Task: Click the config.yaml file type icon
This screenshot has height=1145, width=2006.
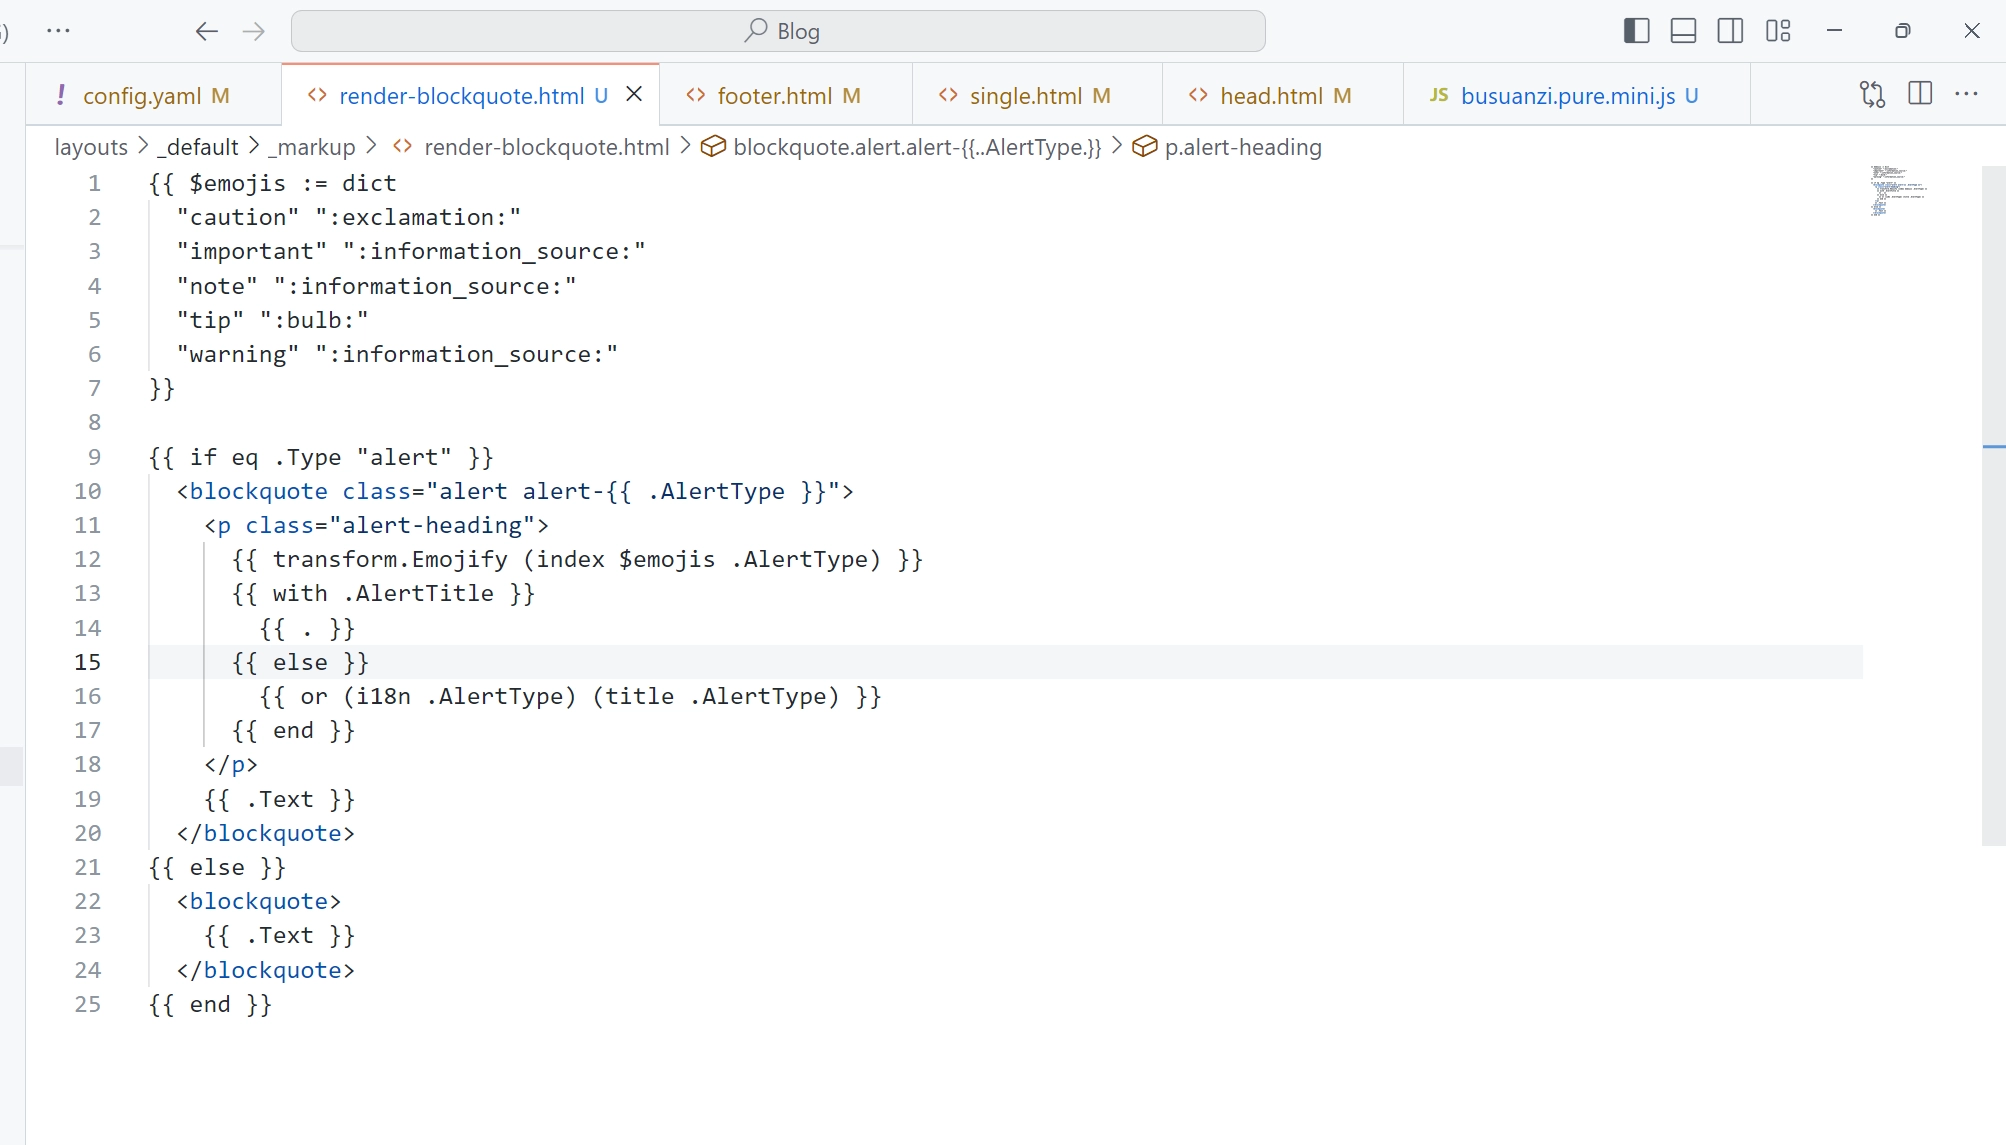Action: pos(61,95)
